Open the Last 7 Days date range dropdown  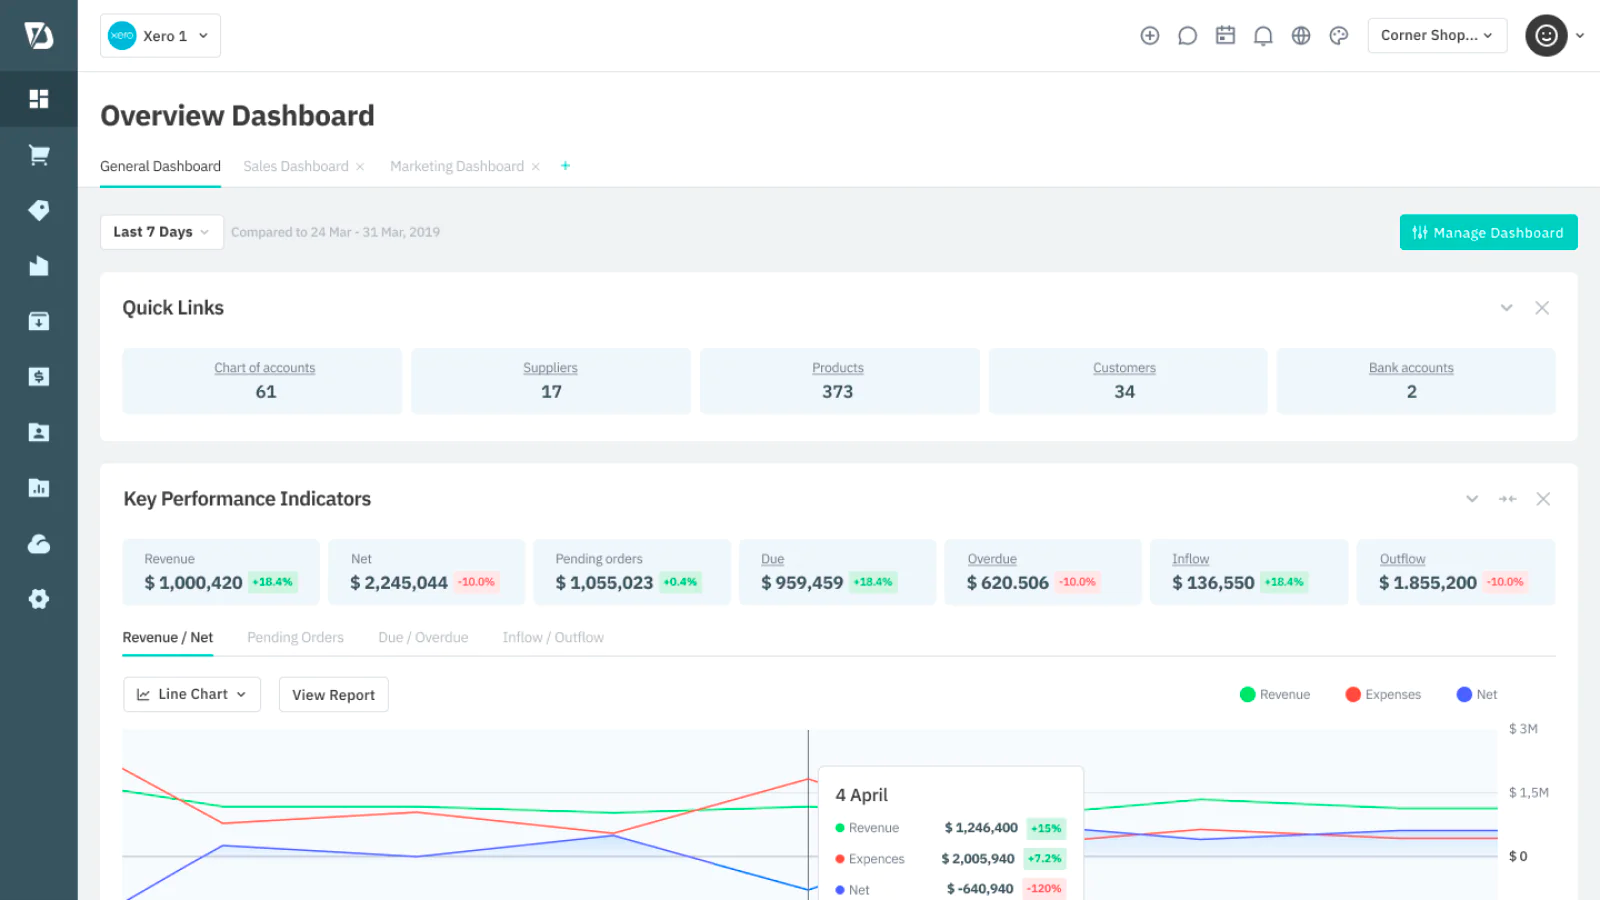161,231
